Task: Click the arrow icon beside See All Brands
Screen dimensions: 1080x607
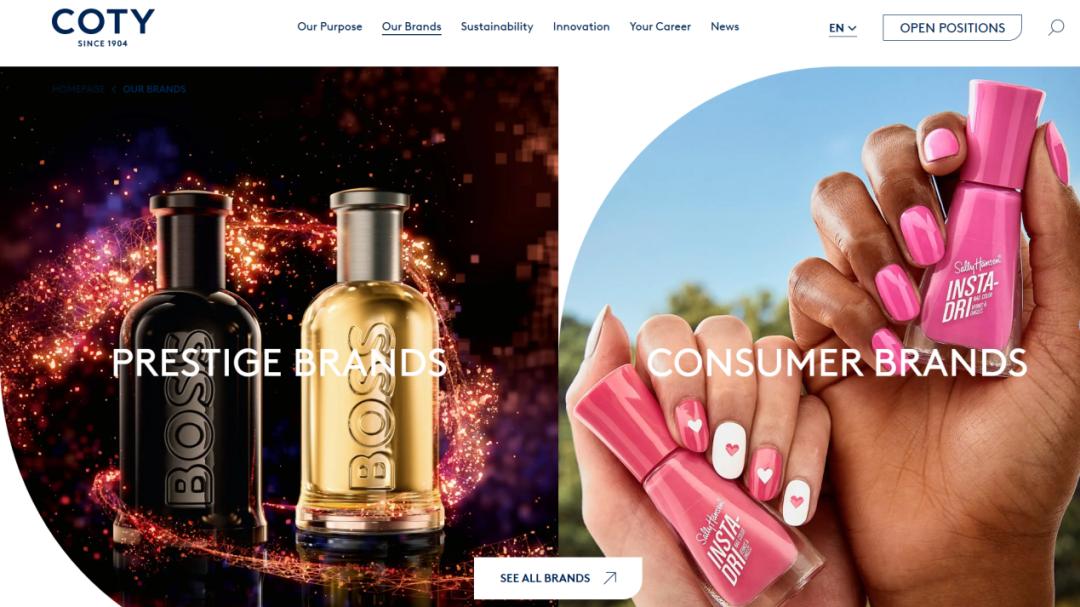Action: (x=610, y=578)
